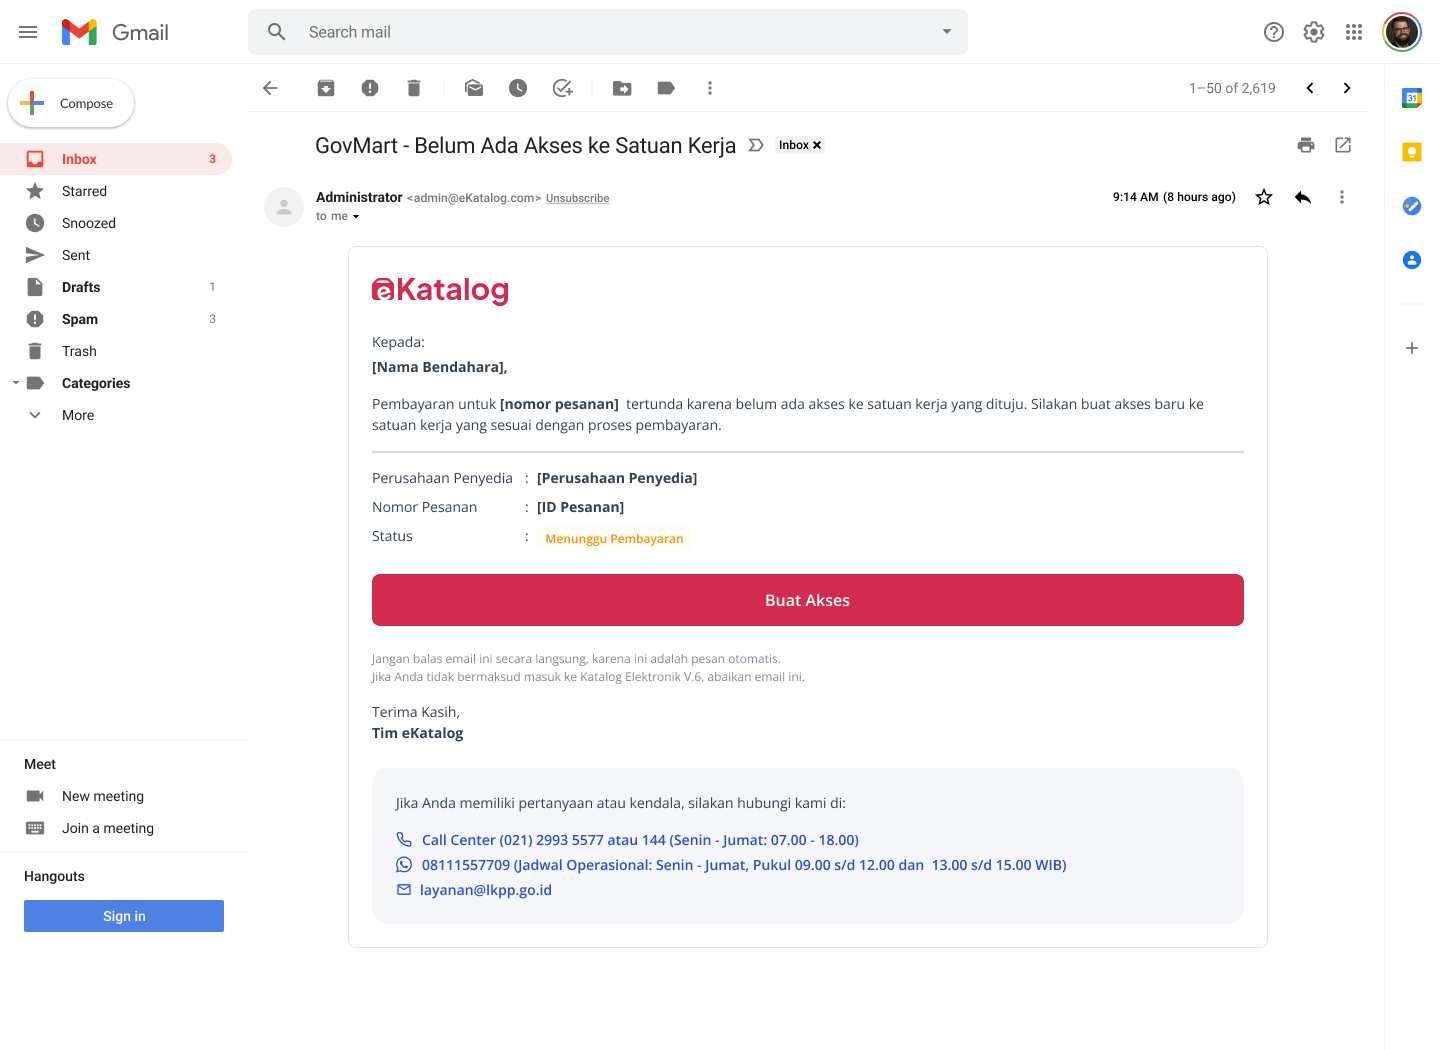Click the sender avatar icon
Viewport: 1440px width, 1050px height.
point(284,207)
